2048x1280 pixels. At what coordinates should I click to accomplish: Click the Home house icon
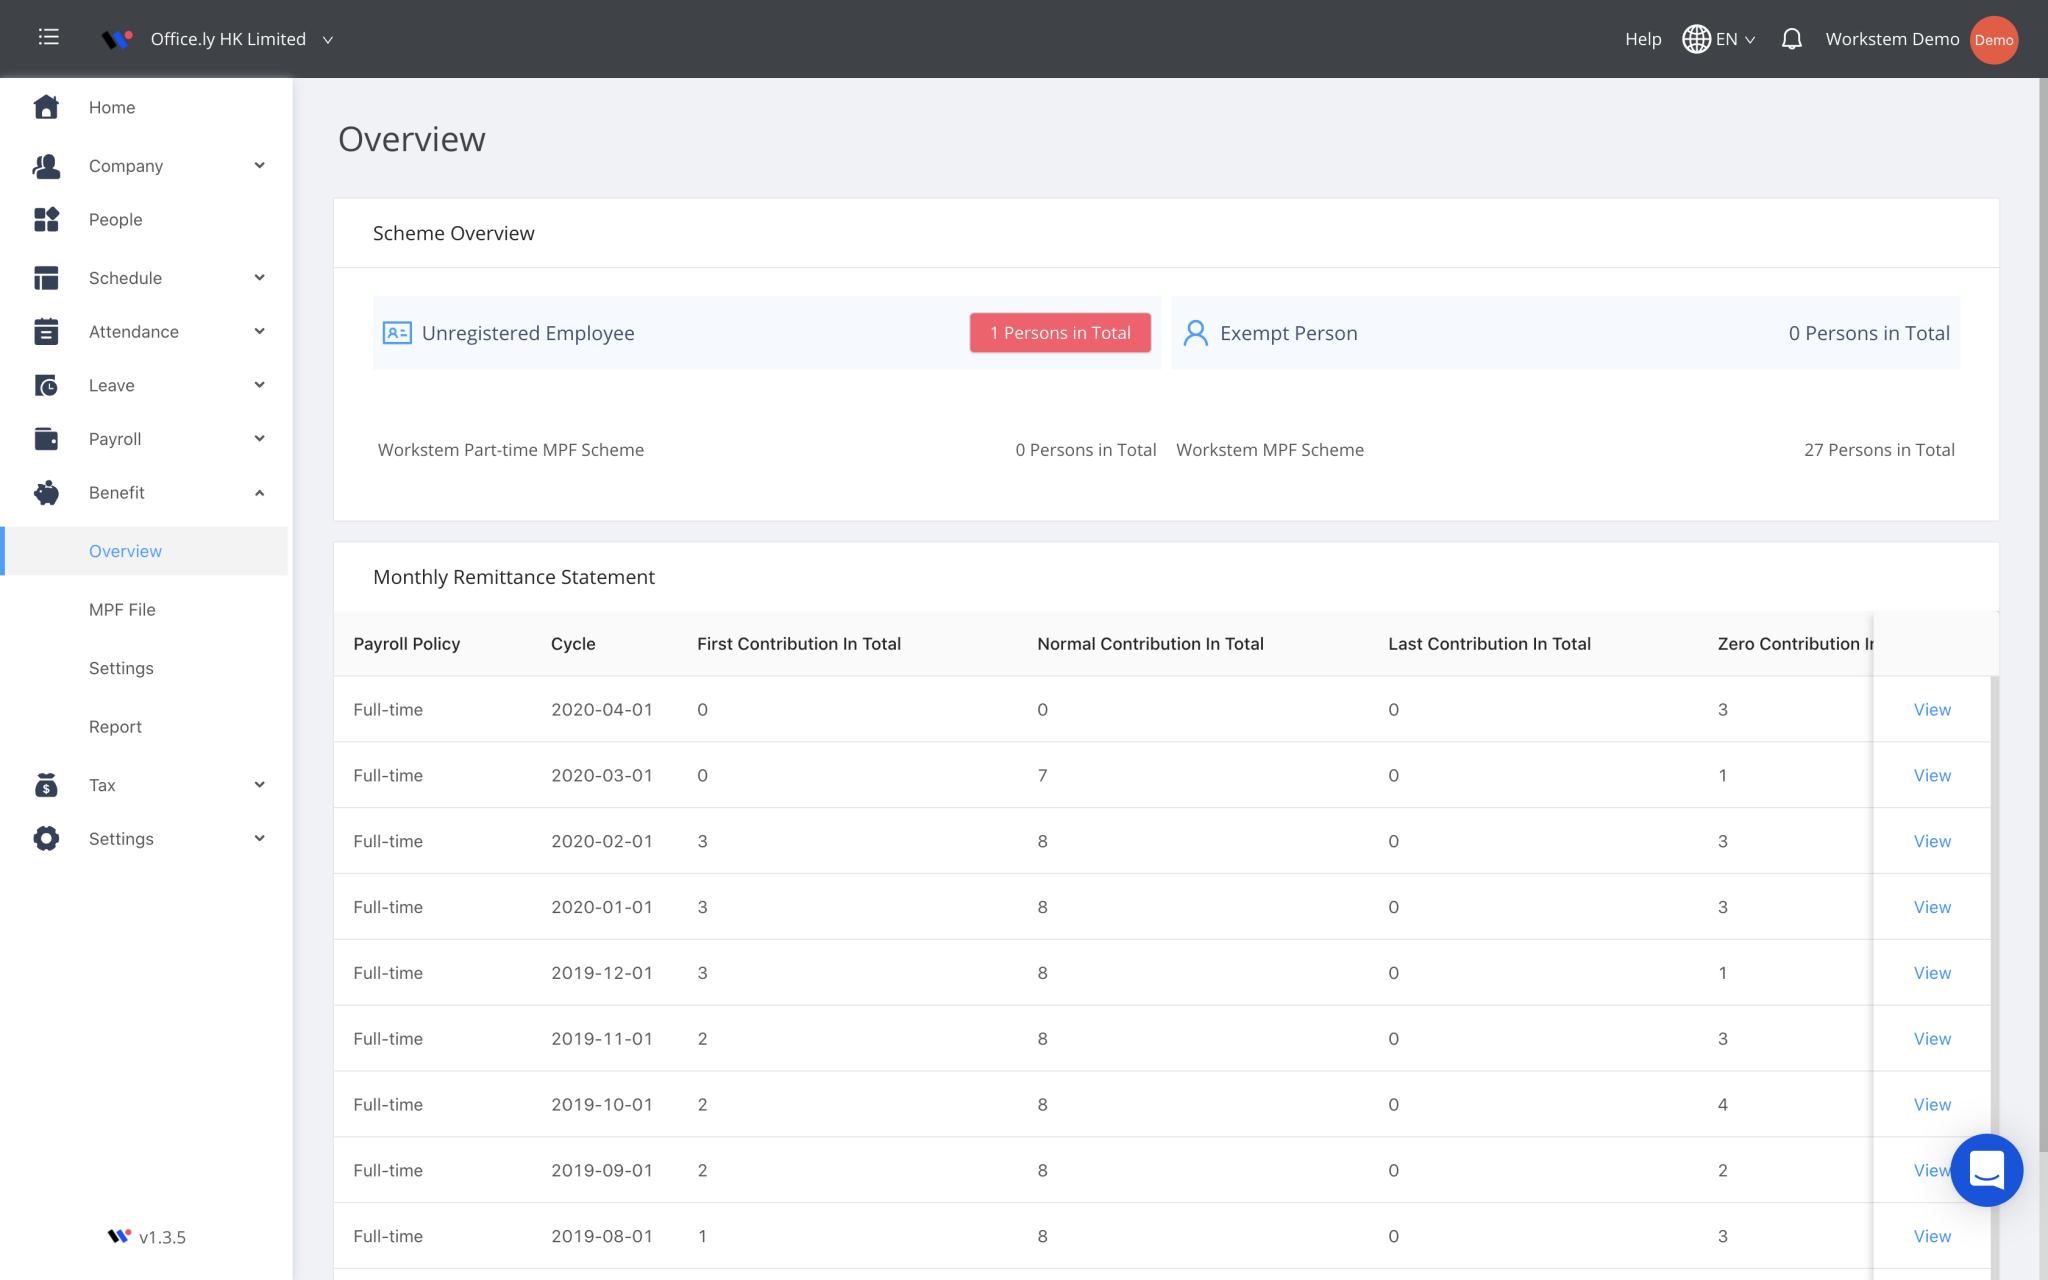point(46,107)
